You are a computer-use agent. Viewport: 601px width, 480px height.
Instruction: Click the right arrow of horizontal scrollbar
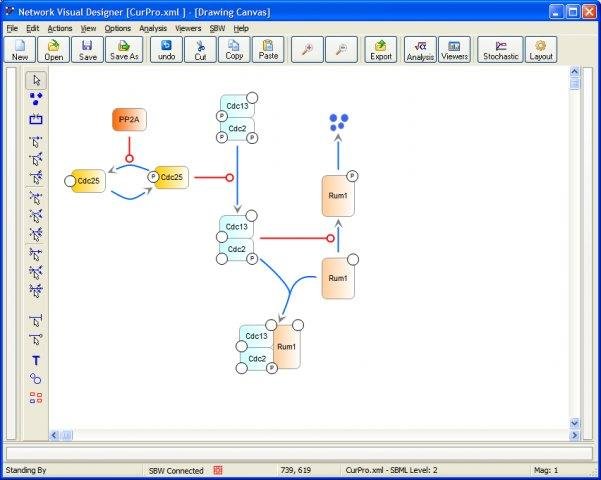click(x=575, y=435)
